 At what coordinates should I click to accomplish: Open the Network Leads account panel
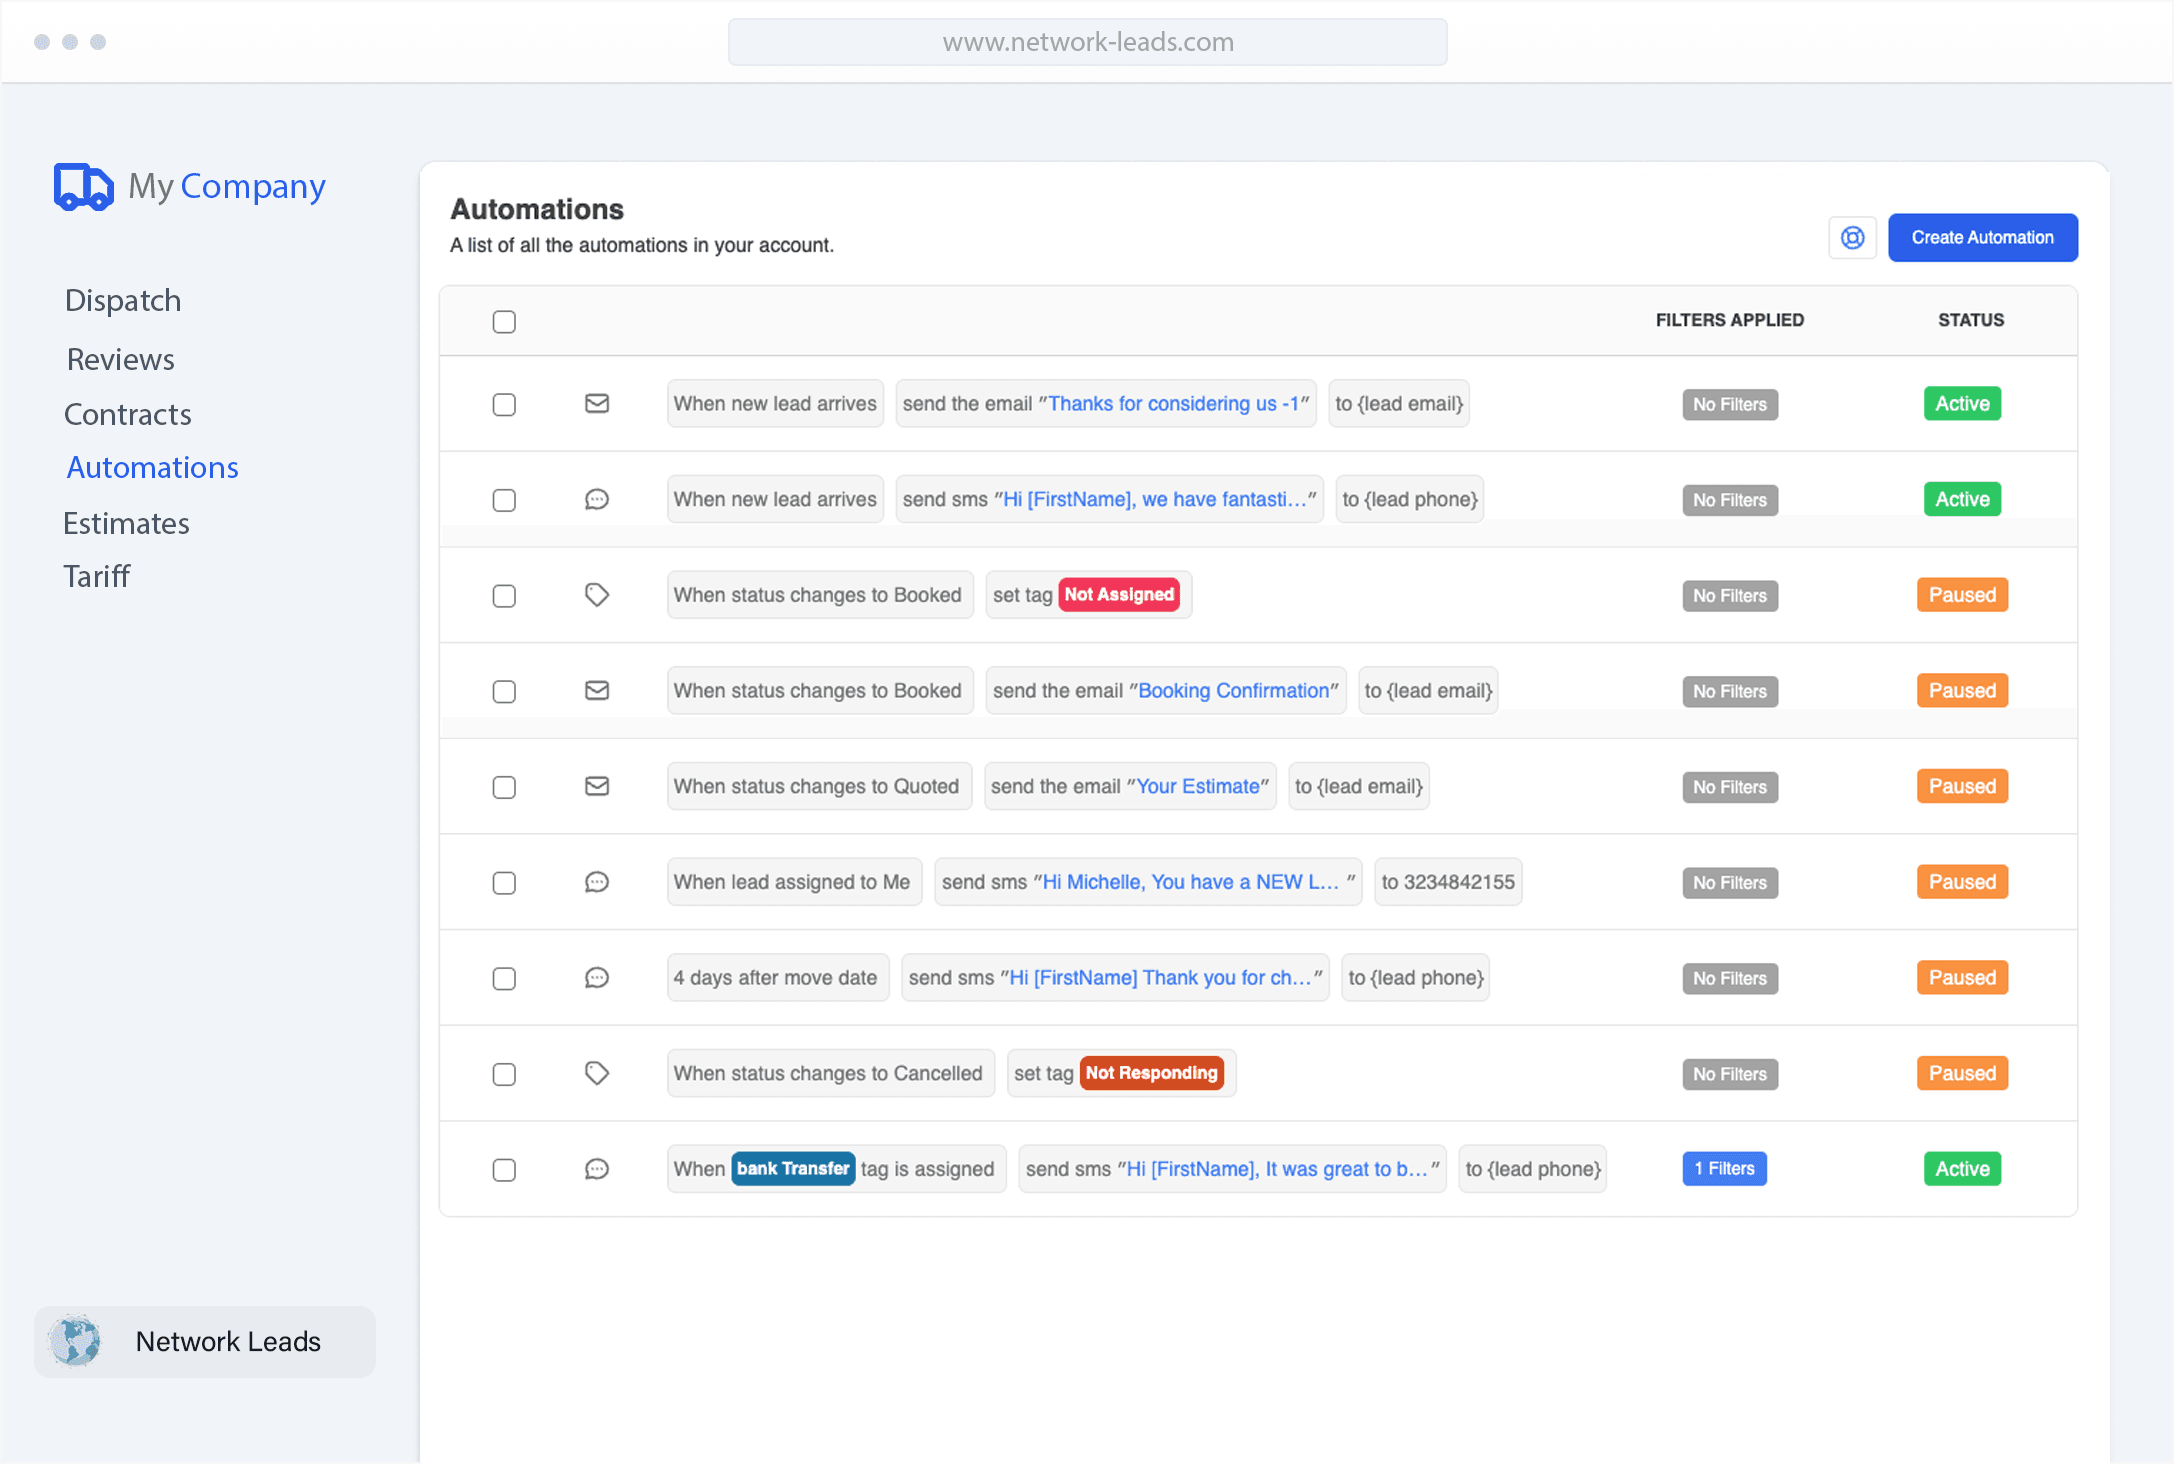point(205,1341)
